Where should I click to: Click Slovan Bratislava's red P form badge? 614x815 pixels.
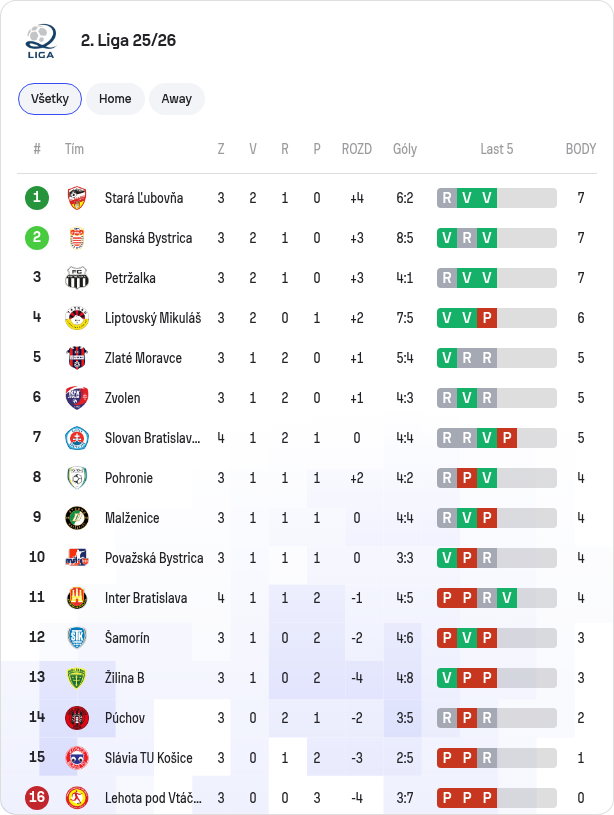507,438
